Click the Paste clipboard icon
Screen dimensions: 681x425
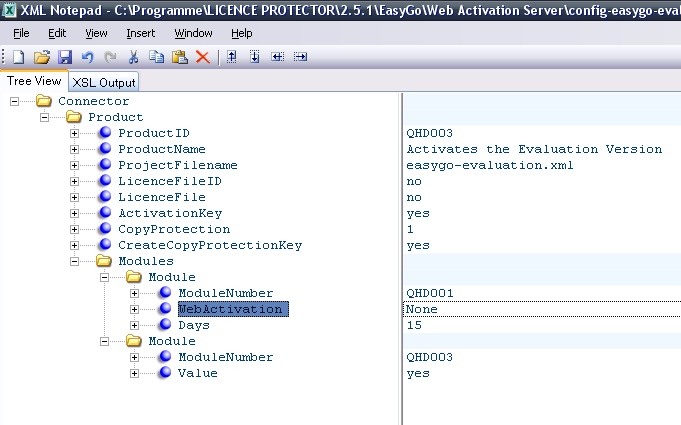pyautogui.click(x=180, y=57)
